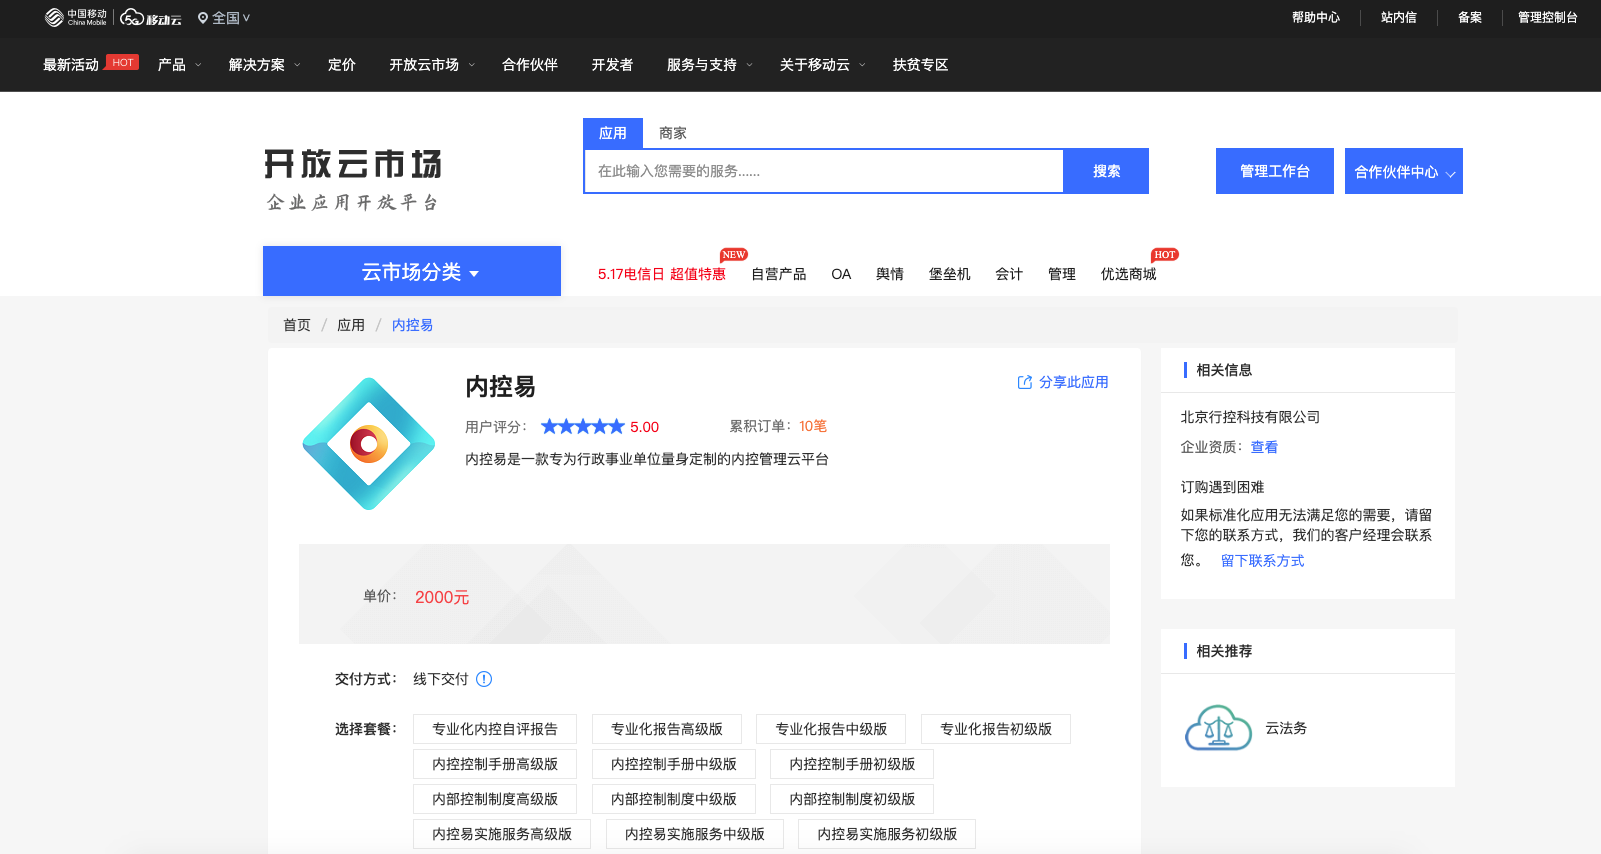This screenshot has width=1601, height=854.
Task: Click the five-star rating stars
Action: tap(583, 427)
